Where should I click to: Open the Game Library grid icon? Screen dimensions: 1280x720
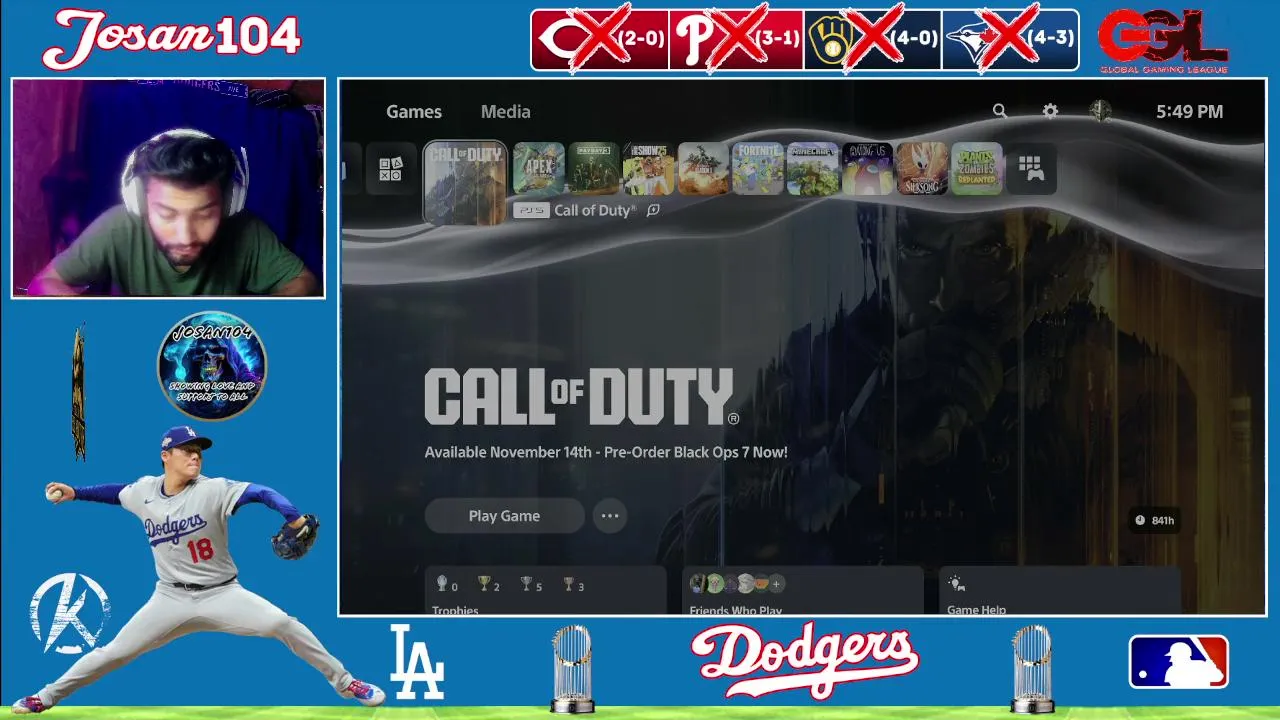[1031, 169]
